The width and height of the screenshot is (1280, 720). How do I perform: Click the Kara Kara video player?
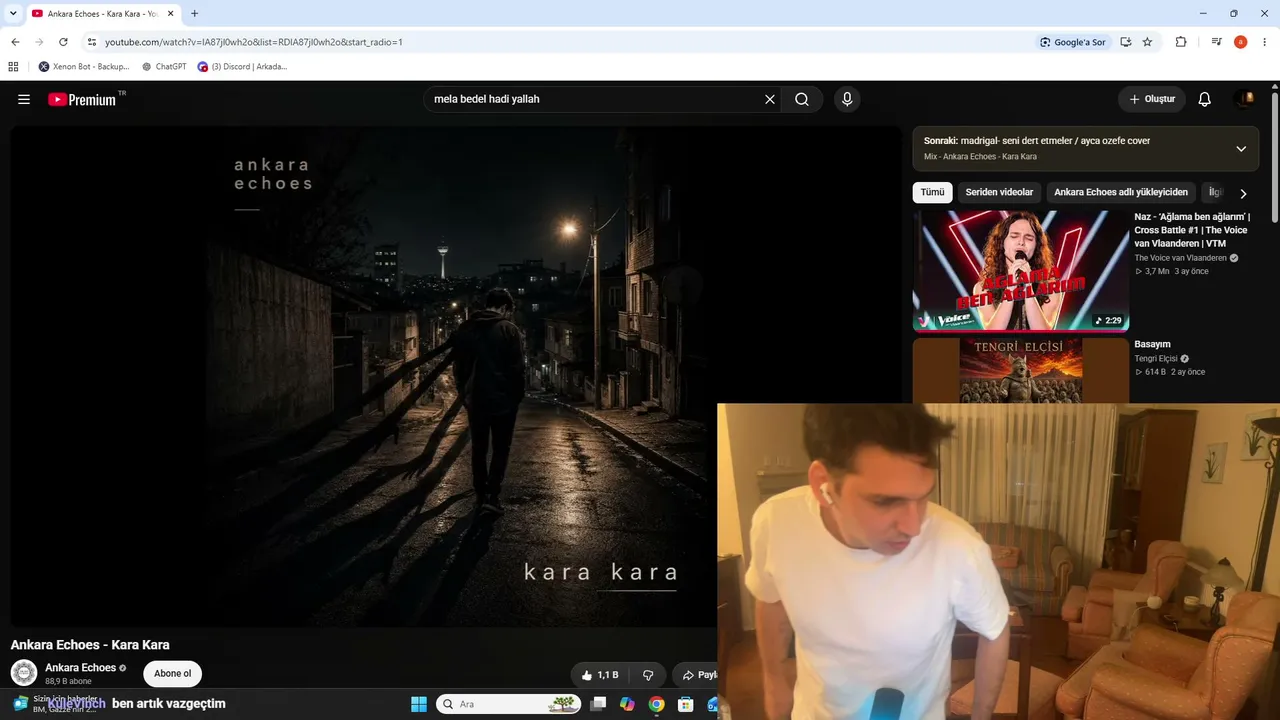[x=457, y=376]
